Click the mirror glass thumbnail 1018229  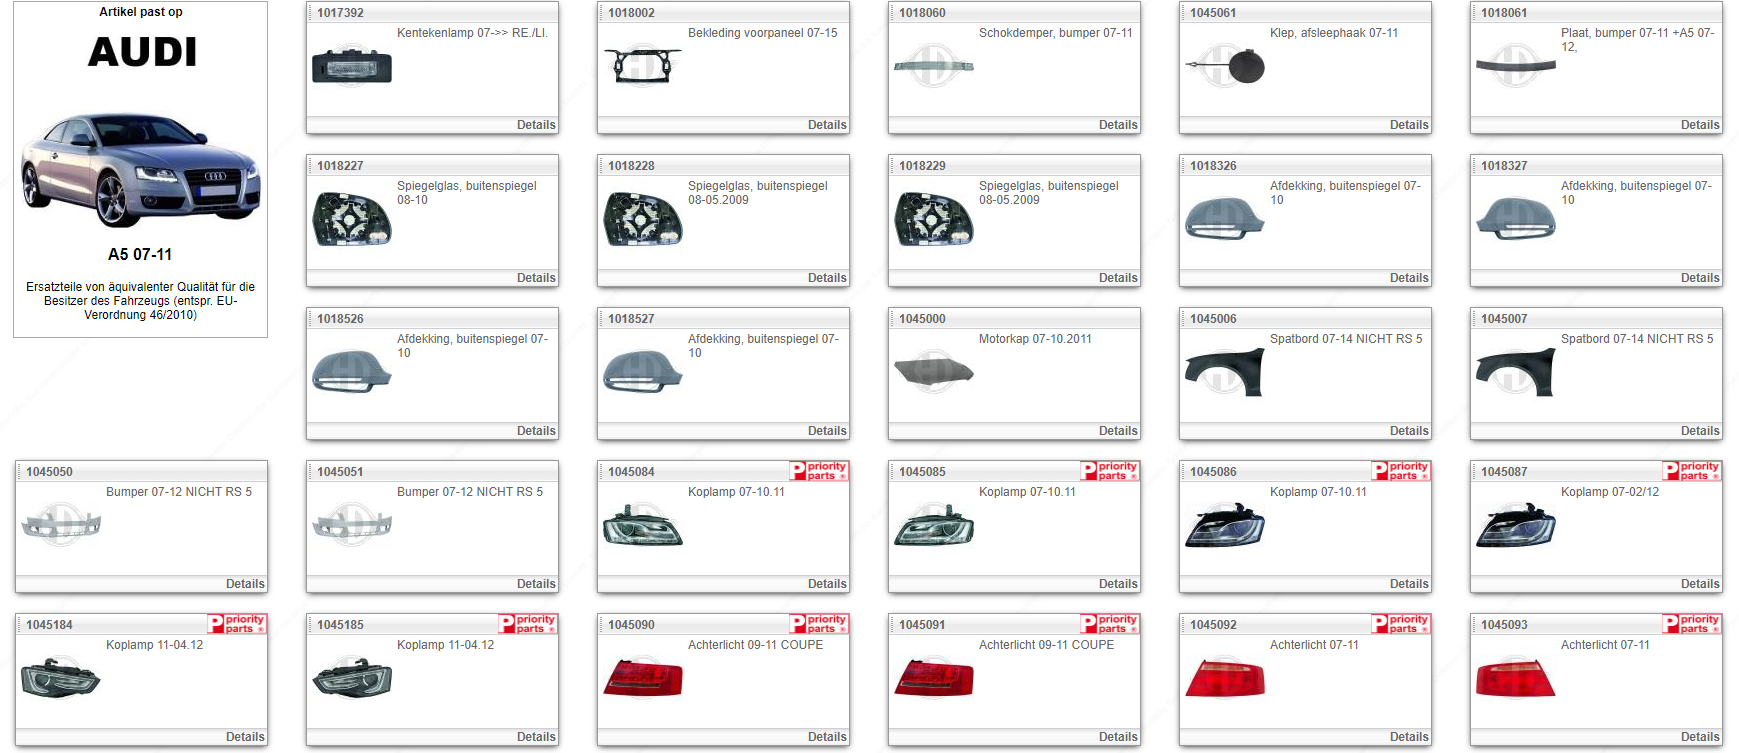coord(934,219)
